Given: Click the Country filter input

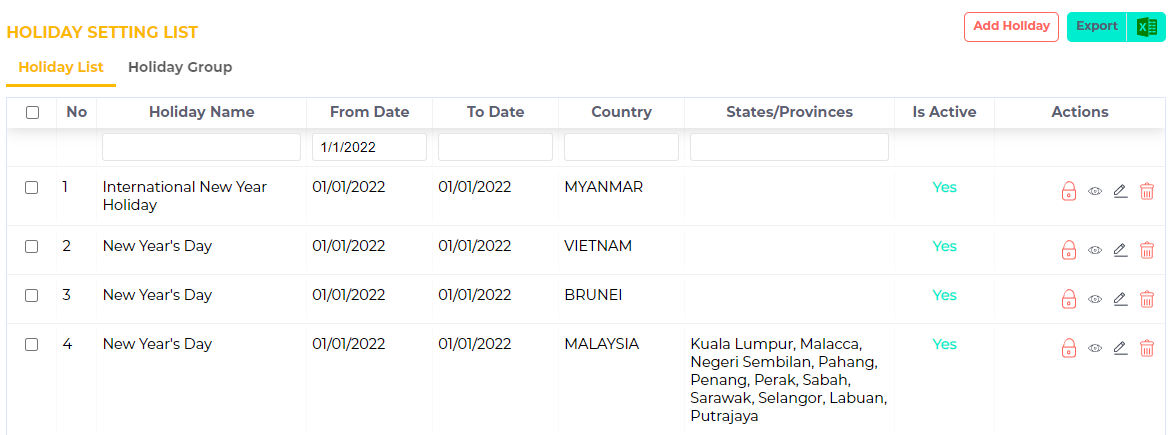Looking at the screenshot, I should [x=621, y=147].
